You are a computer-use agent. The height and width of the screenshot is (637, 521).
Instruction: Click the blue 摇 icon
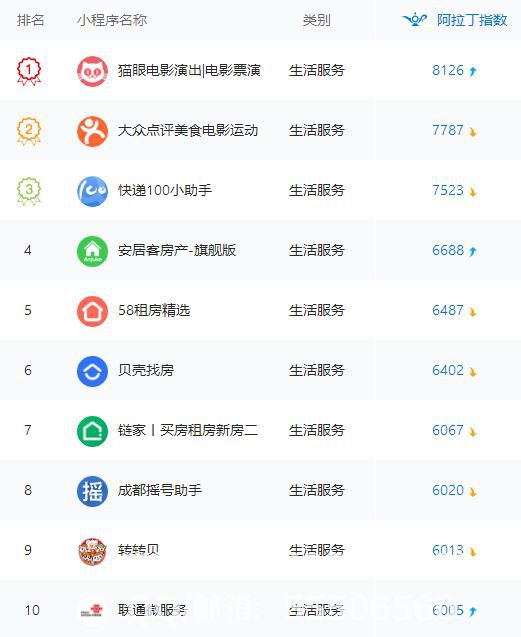point(92,491)
